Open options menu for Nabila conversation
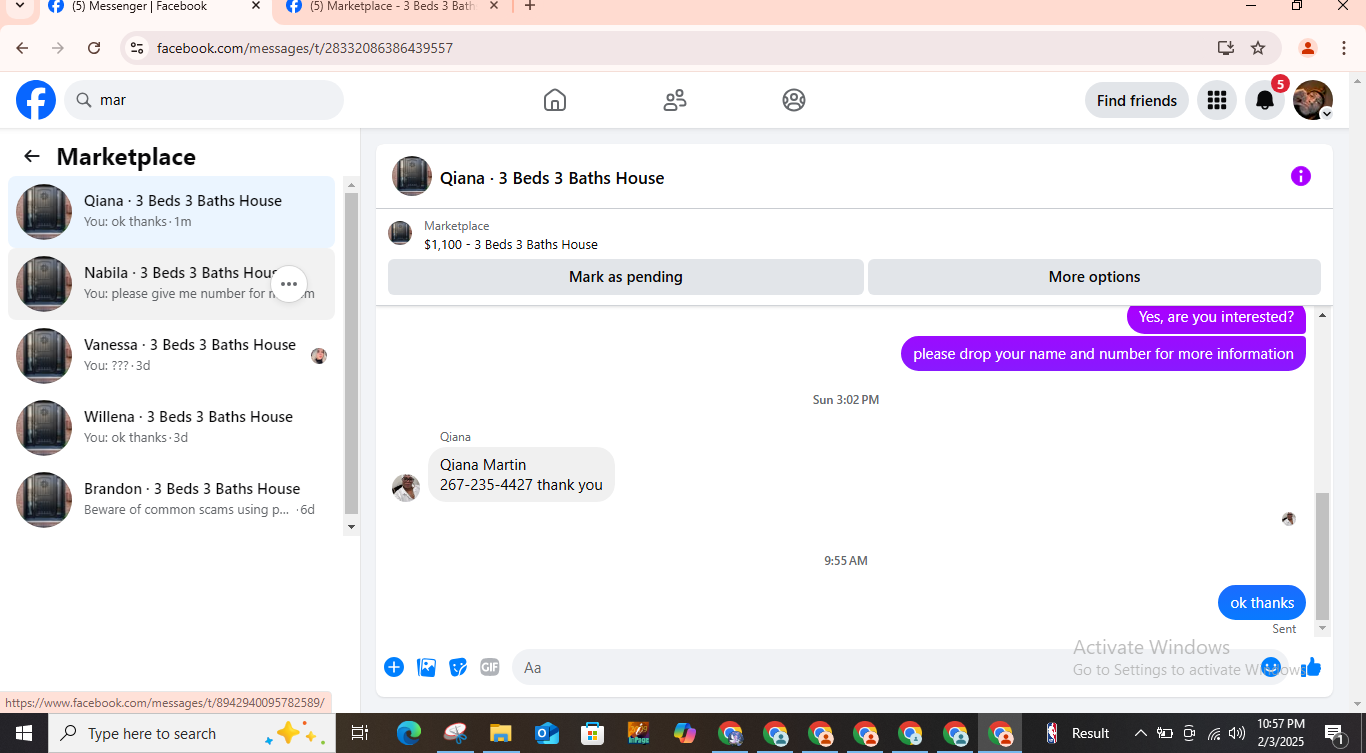The height and width of the screenshot is (753, 1366). tap(289, 284)
